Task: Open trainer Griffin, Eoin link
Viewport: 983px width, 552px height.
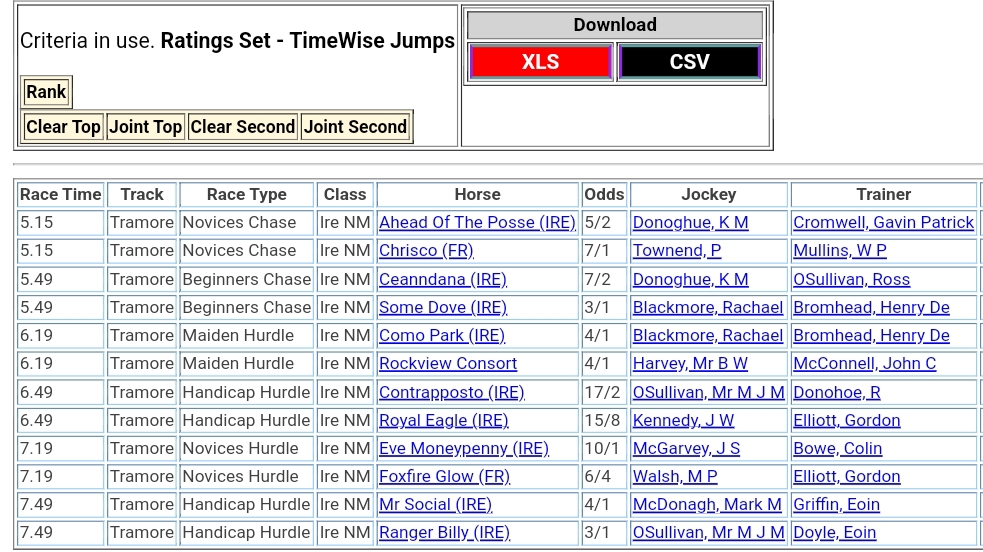Action: pyautogui.click(x=836, y=504)
